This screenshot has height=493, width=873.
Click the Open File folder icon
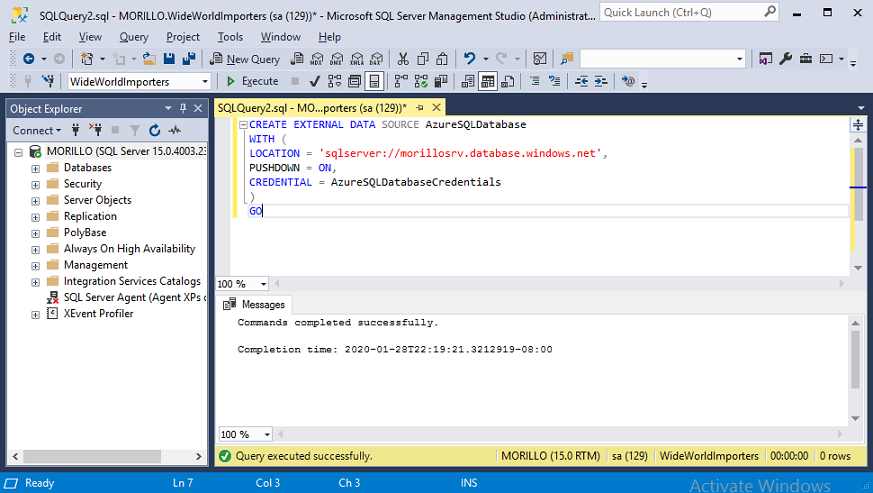(x=149, y=58)
